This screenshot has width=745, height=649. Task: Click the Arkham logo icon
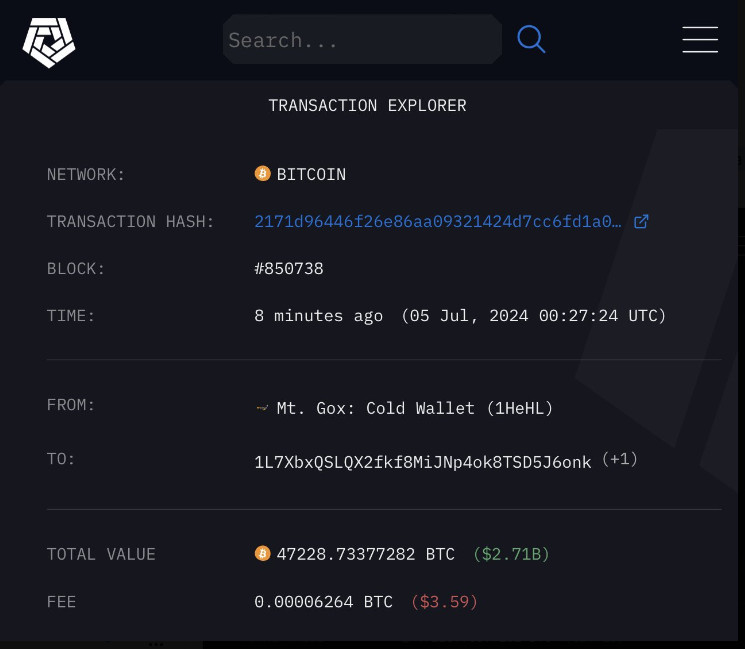point(49,41)
